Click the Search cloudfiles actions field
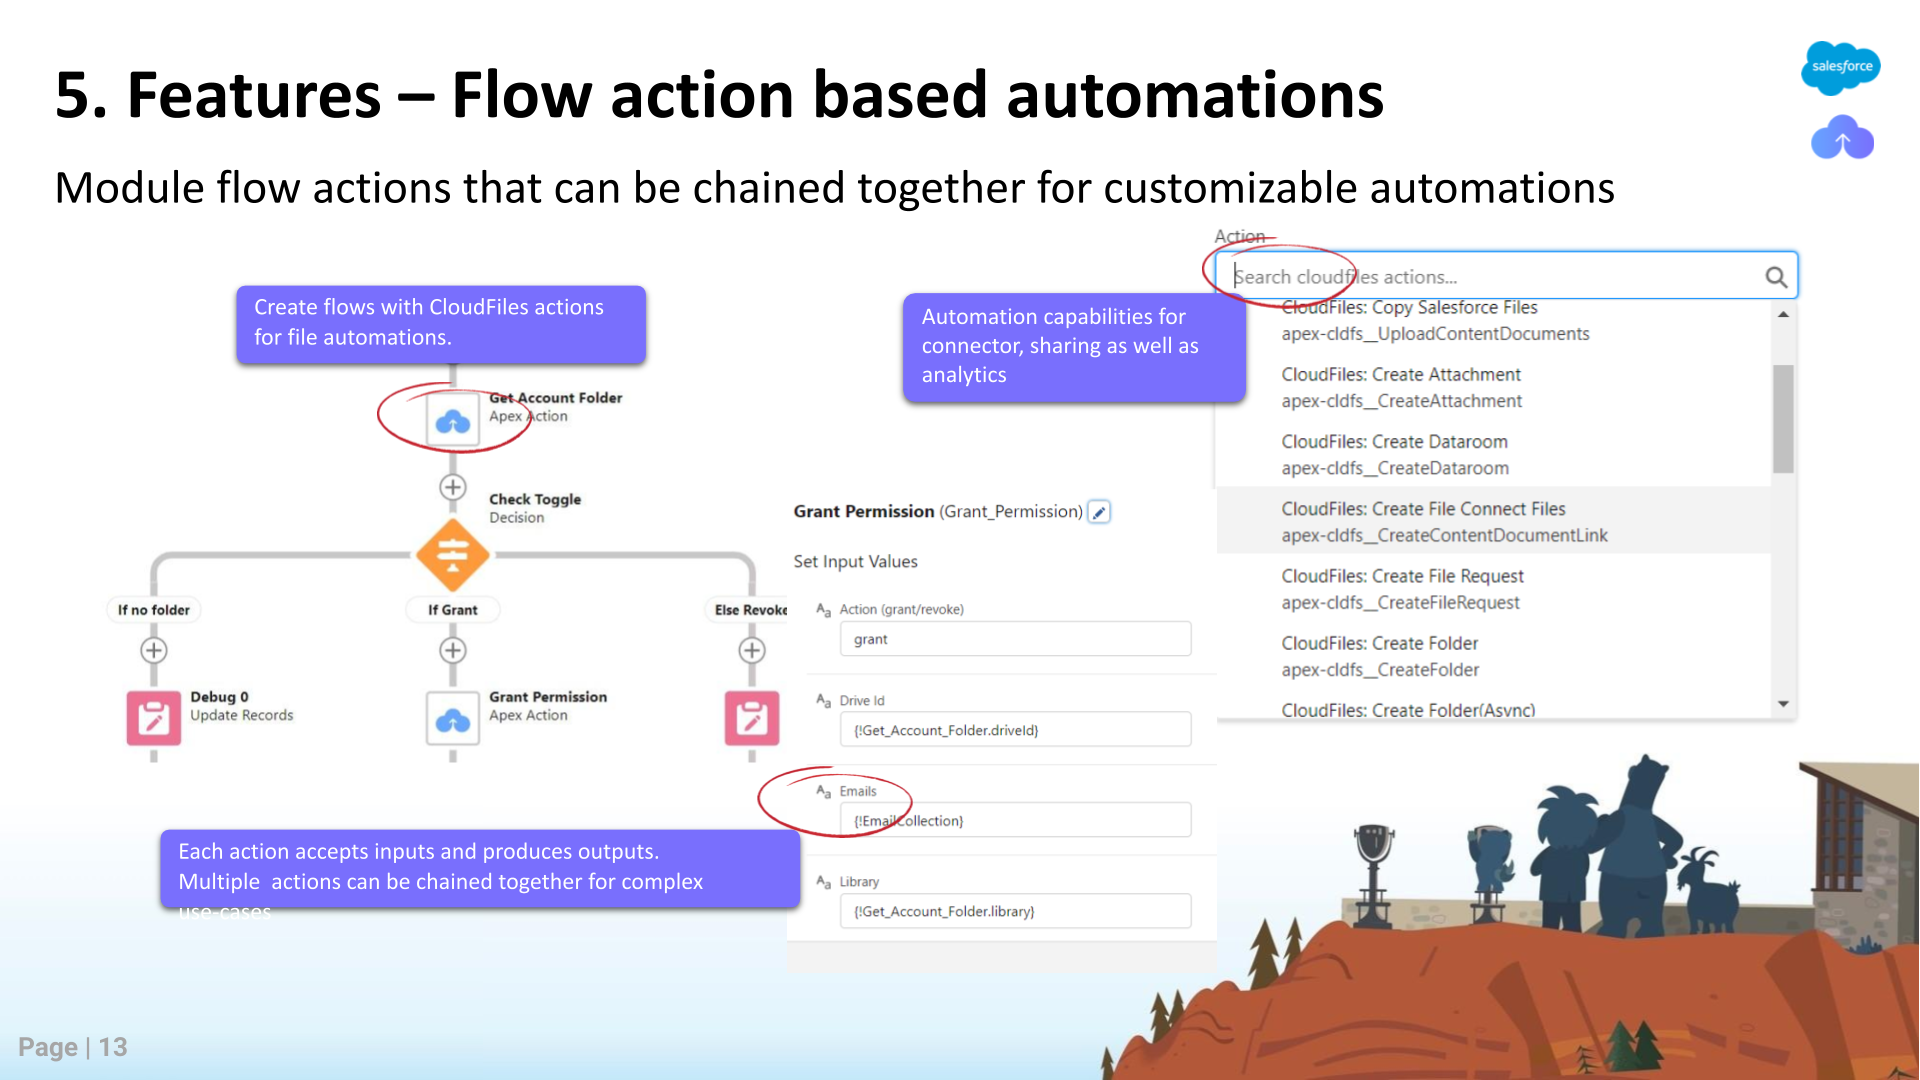Image resolution: width=1920 pixels, height=1080 pixels. coord(1490,277)
